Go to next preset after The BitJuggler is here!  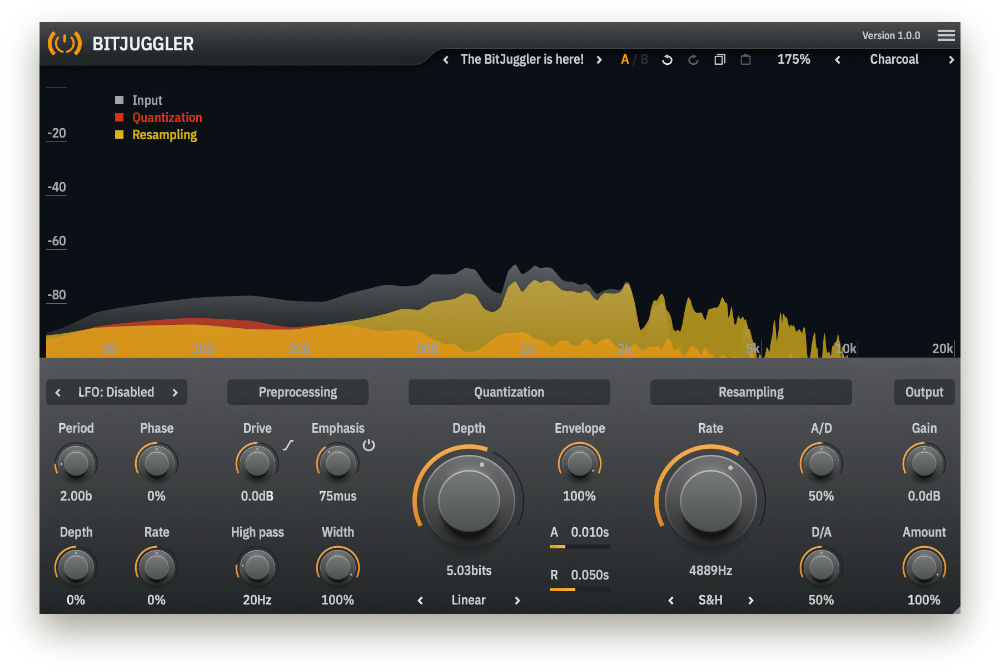(x=599, y=60)
